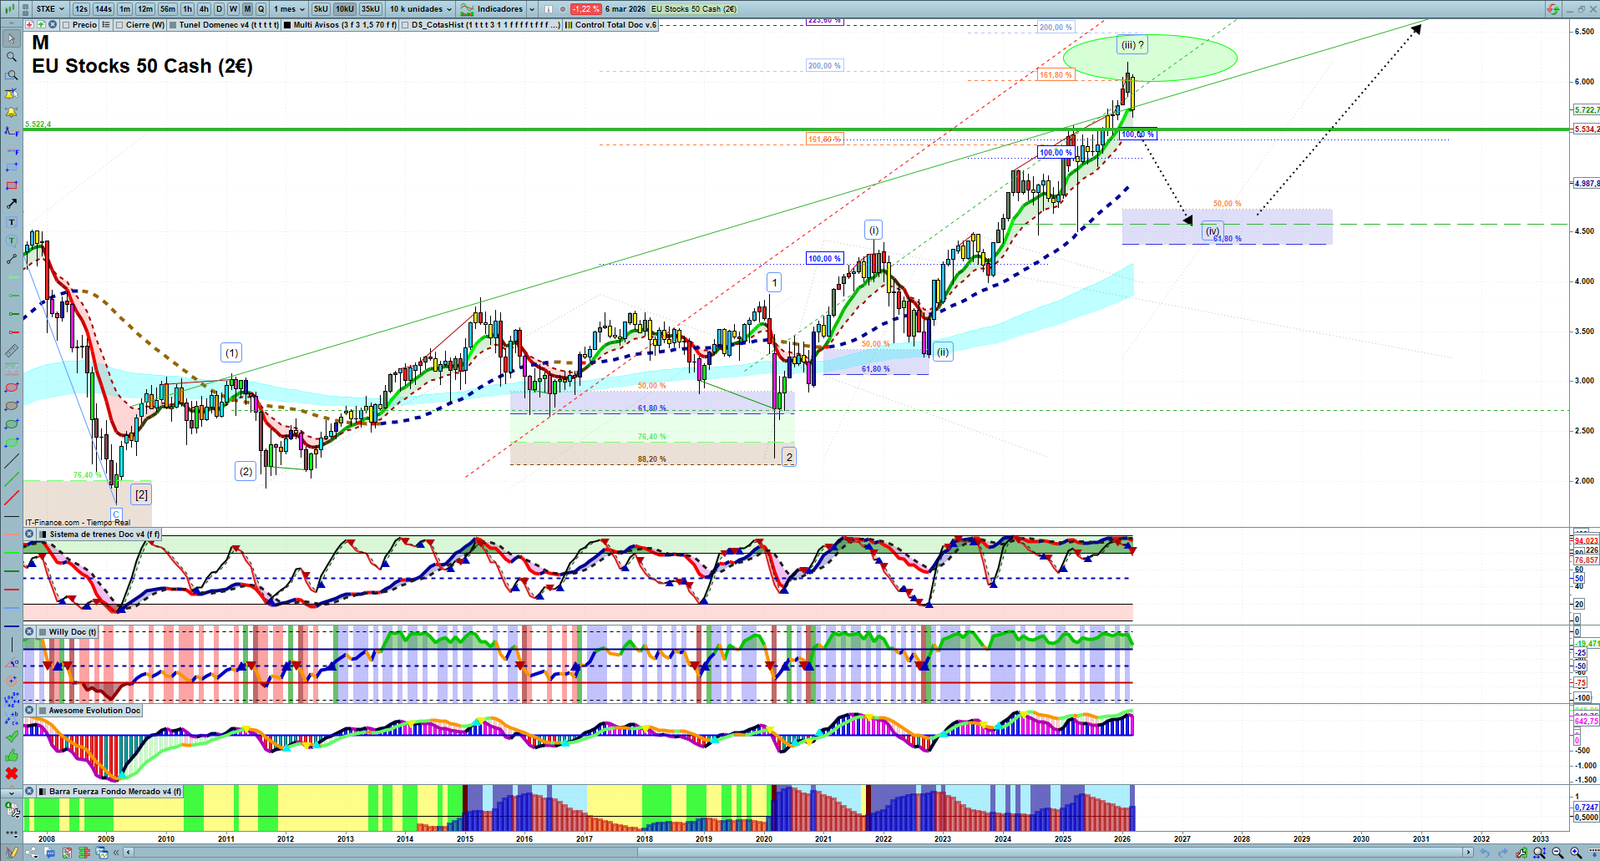Toggle the Willy Doc color box
Image resolution: width=1600 pixels, height=861 pixels.
point(43,632)
